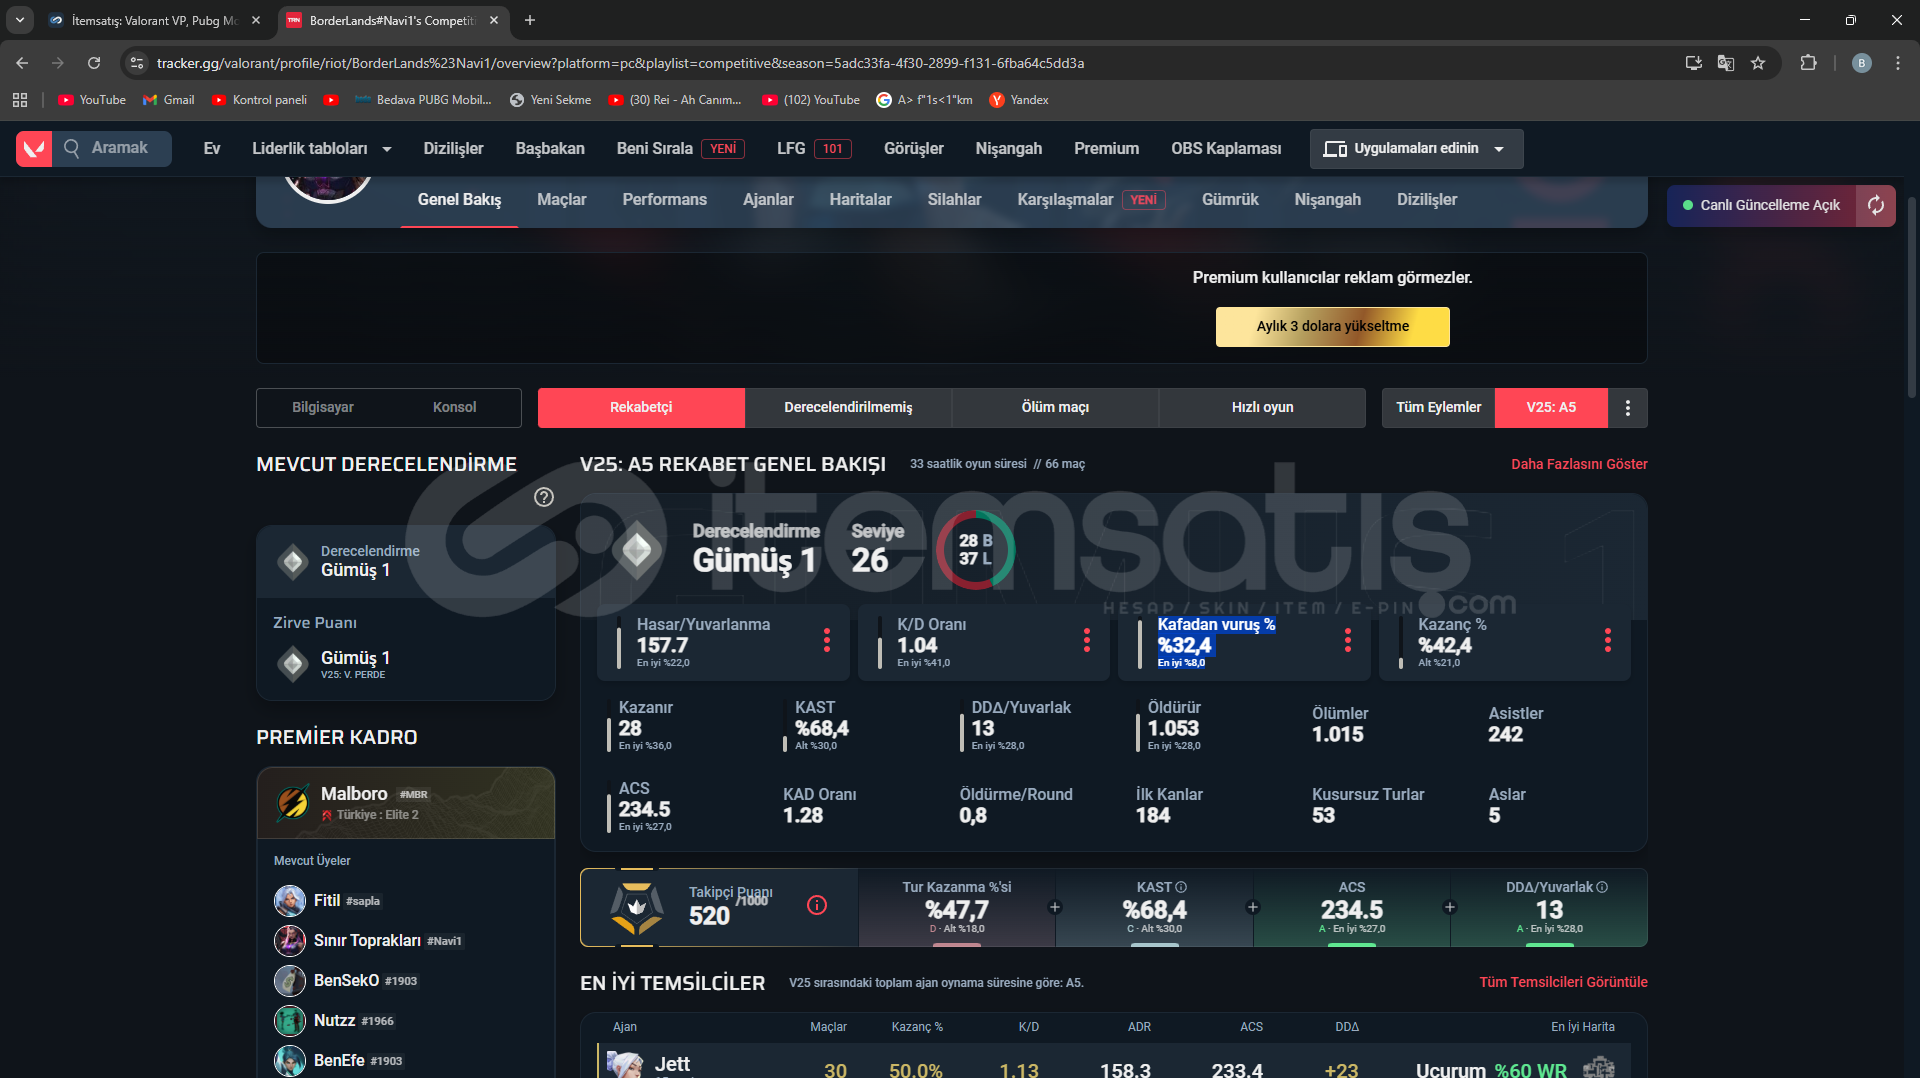
Task: Open the Premium page from top navigation
Action: 1106,149
